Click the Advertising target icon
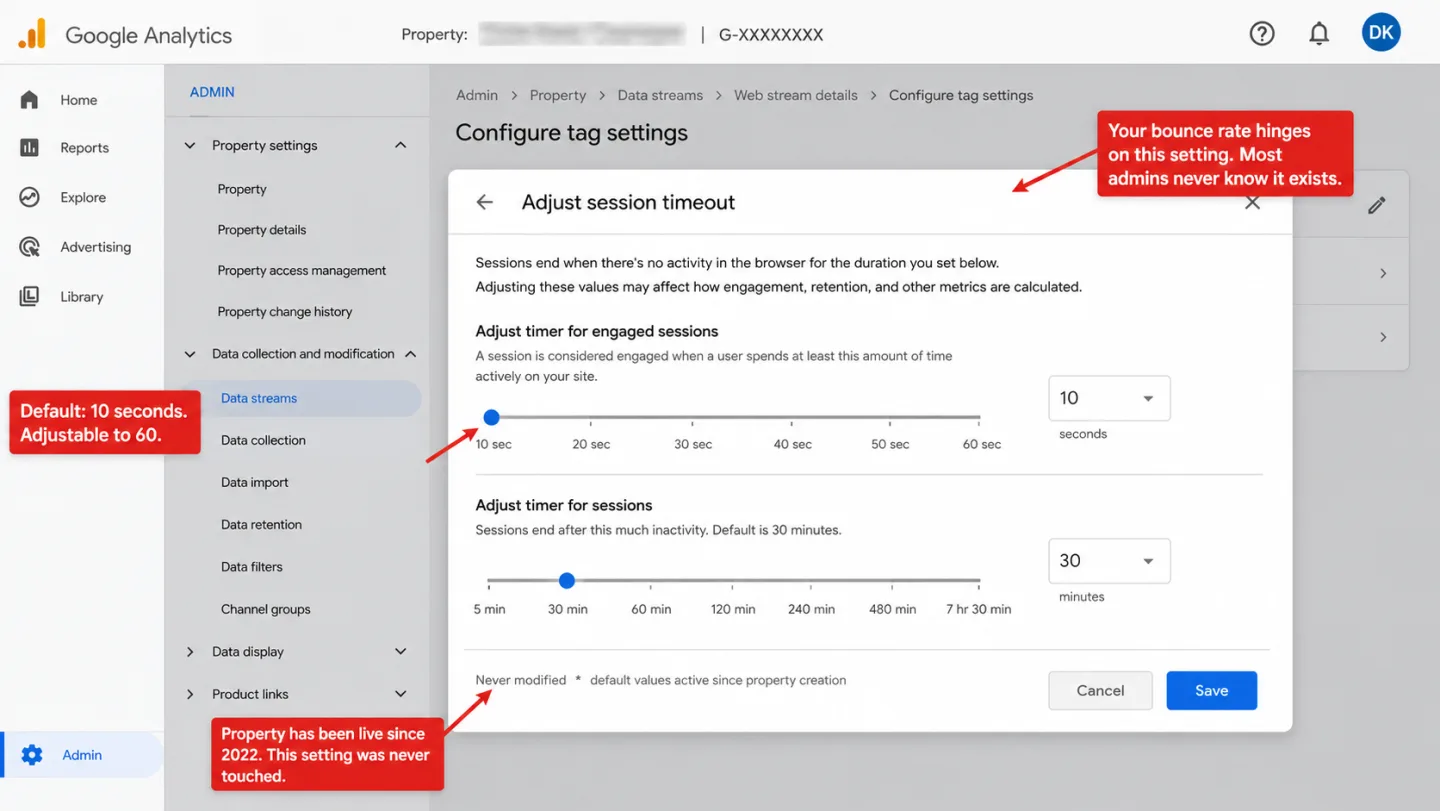This screenshot has height=811, width=1440. 29,247
